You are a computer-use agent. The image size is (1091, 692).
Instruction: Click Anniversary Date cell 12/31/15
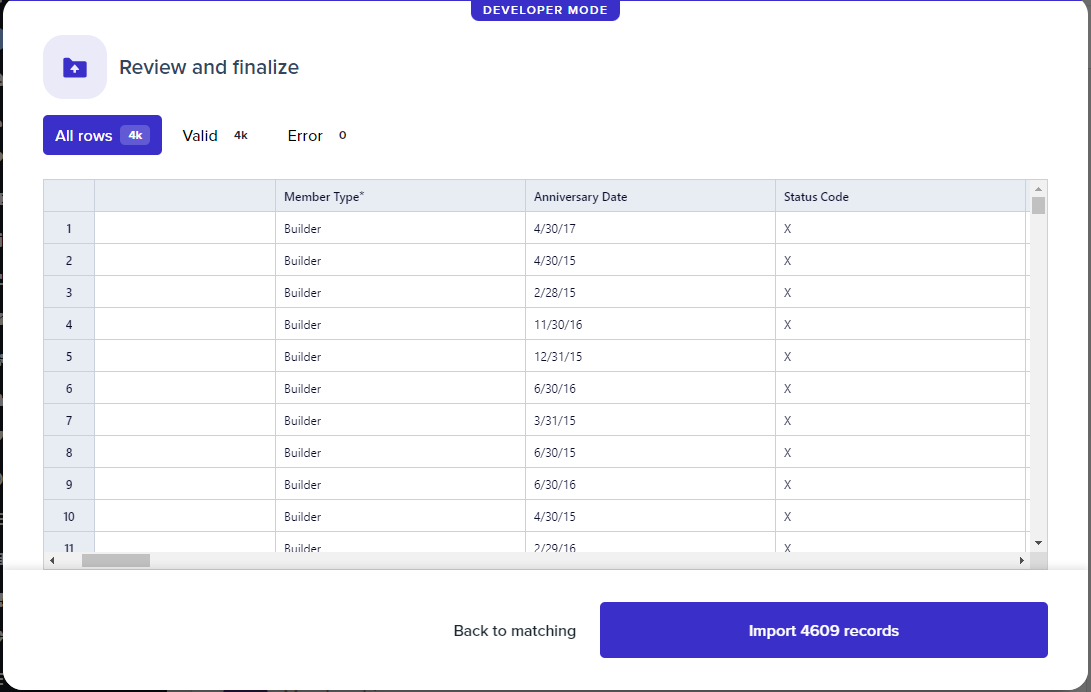[651, 356]
